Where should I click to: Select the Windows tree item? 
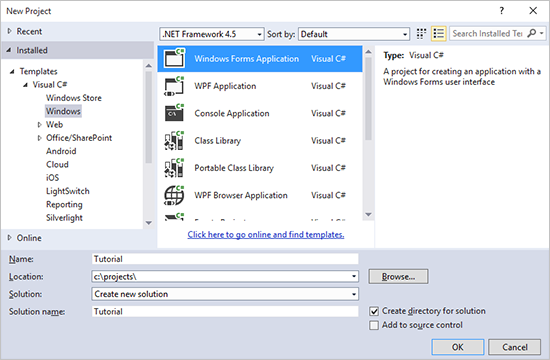pos(63,111)
